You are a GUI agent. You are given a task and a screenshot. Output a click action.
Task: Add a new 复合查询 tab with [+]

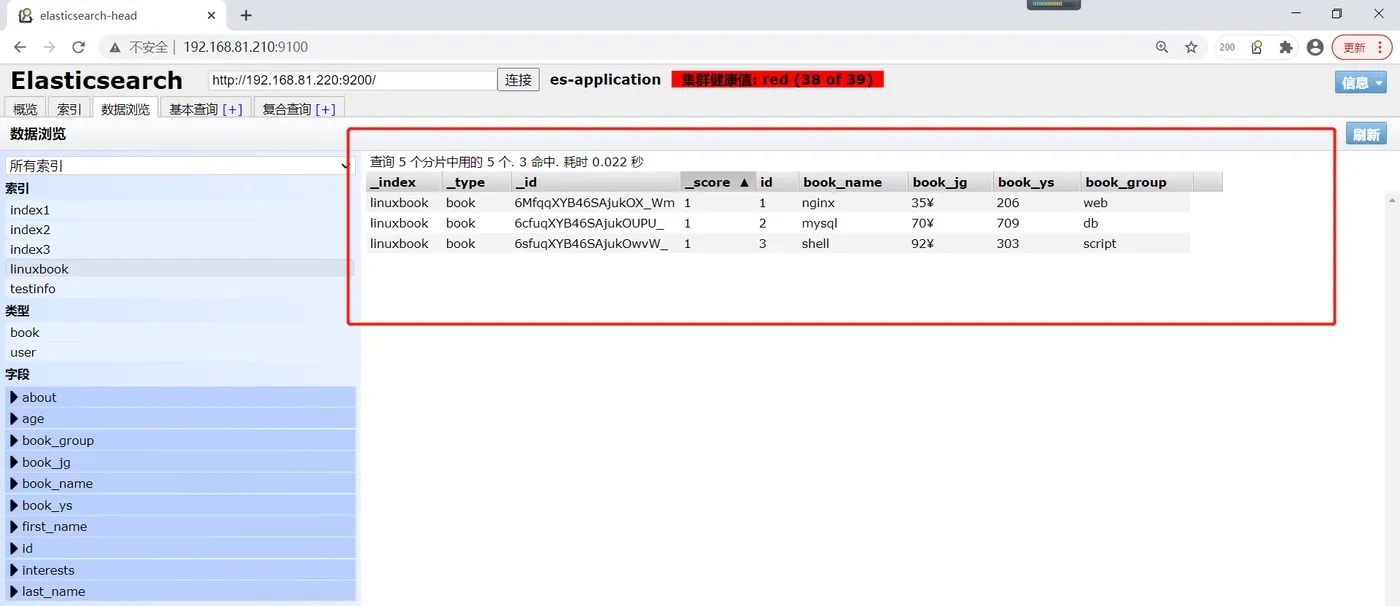click(325, 109)
